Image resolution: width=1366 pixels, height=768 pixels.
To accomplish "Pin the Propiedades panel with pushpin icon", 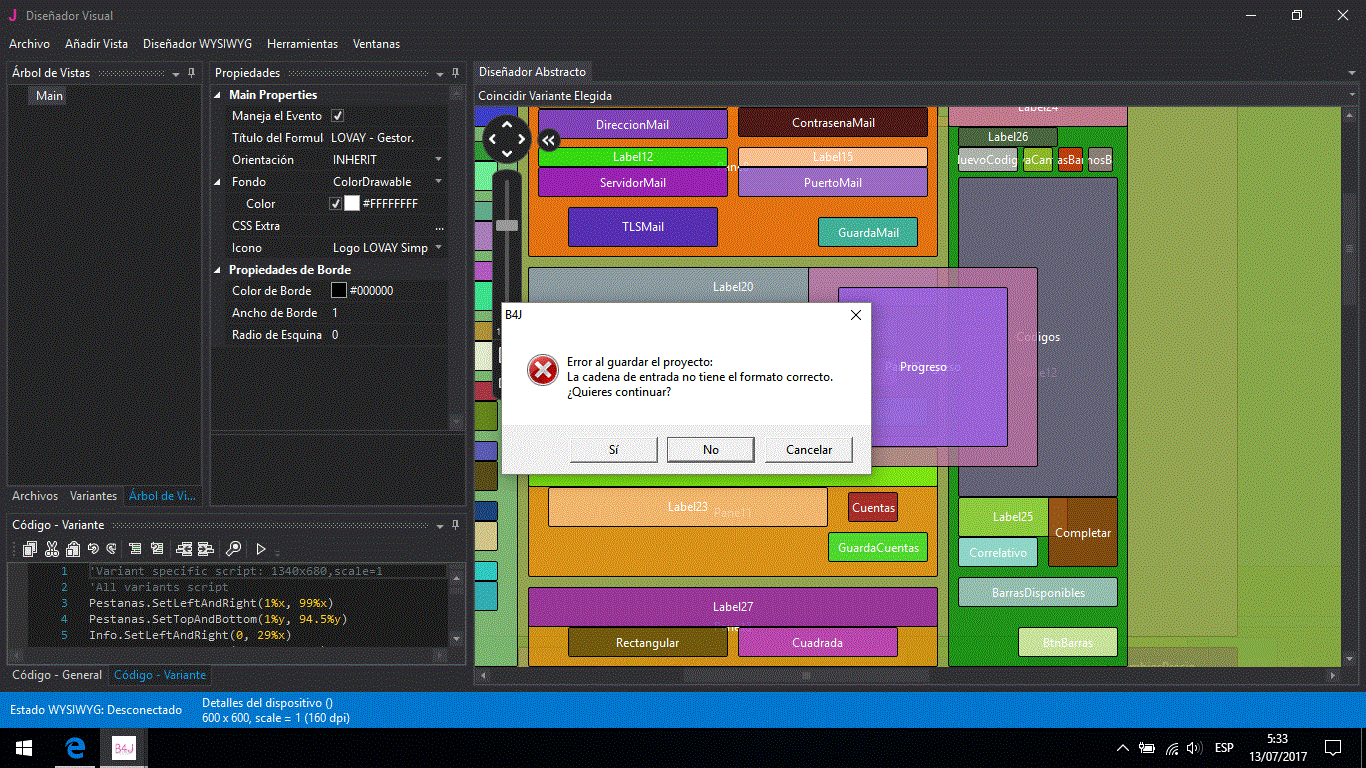I will tap(455, 73).
